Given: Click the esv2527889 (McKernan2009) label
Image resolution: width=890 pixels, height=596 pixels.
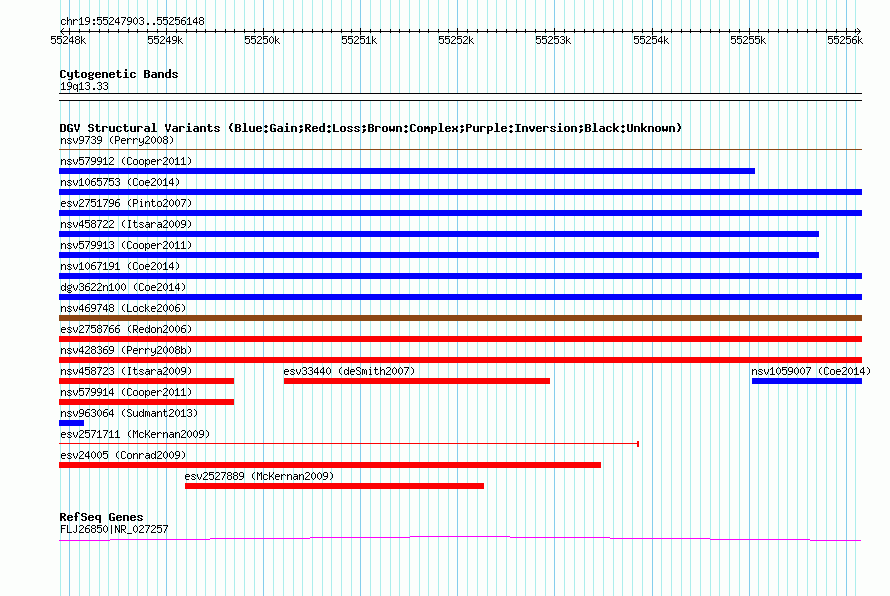Looking at the screenshot, I should coord(259,476).
